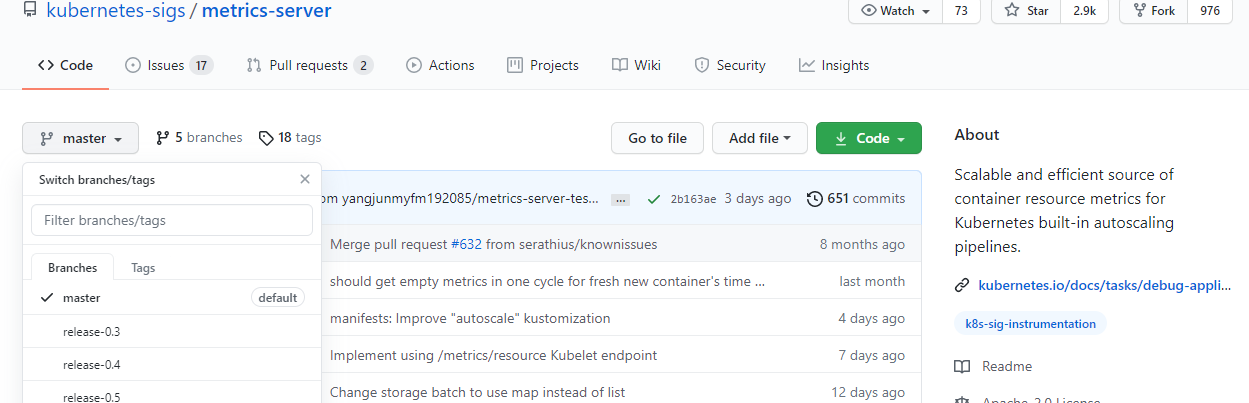The width and height of the screenshot is (1249, 403).
Task: Open the master branch dropdown
Action: tap(80, 138)
